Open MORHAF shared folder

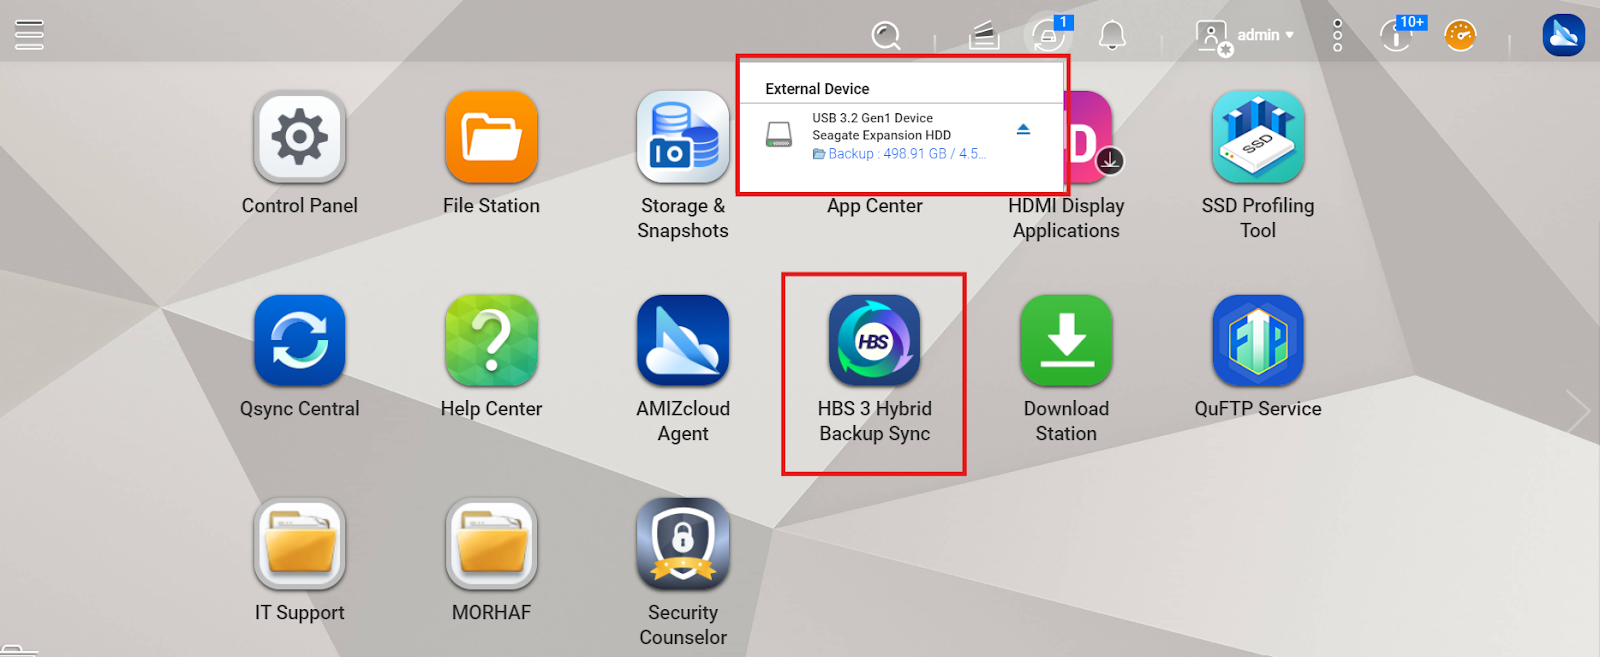point(491,544)
